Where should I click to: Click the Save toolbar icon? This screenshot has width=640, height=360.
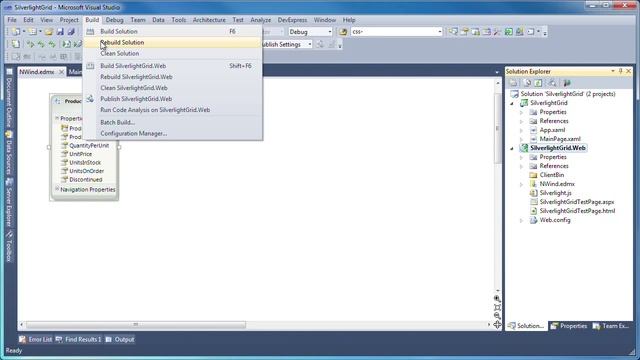pyautogui.click(x=60, y=31)
